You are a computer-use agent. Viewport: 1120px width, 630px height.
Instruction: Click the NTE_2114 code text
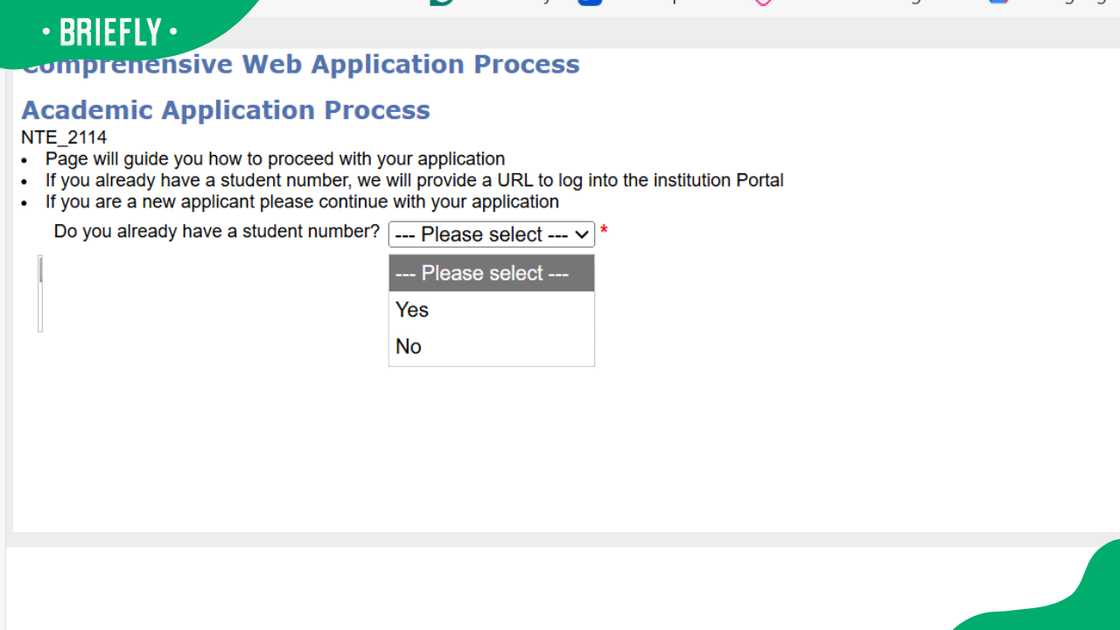[64, 138]
